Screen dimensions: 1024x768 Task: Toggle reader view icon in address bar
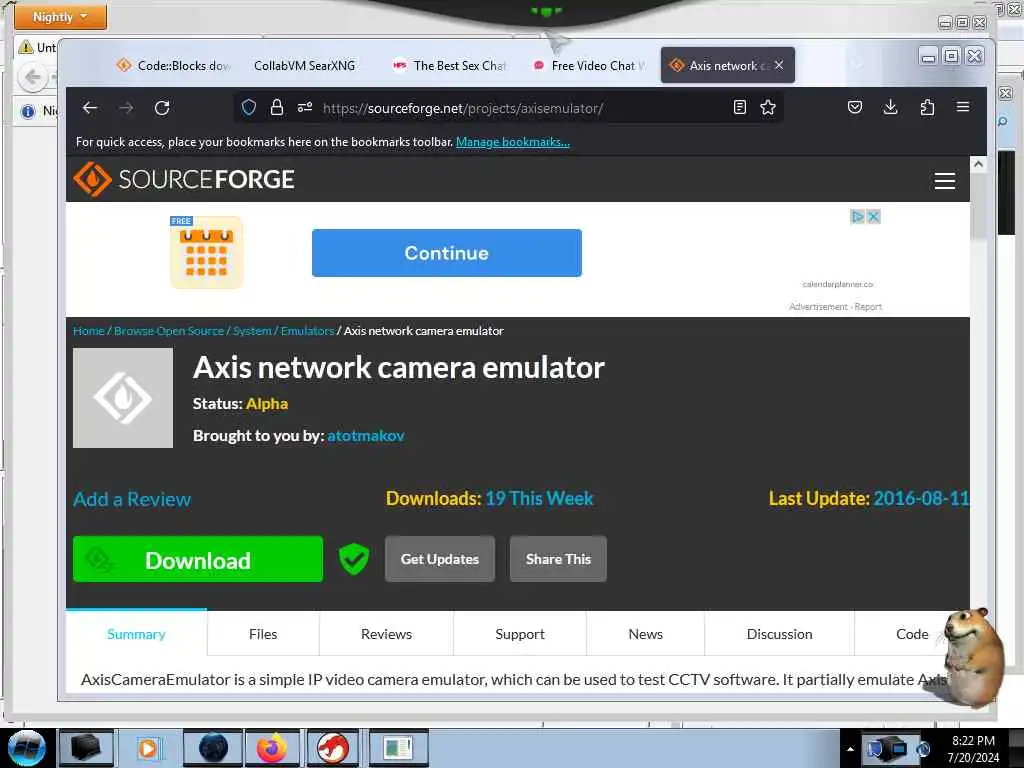[739, 108]
